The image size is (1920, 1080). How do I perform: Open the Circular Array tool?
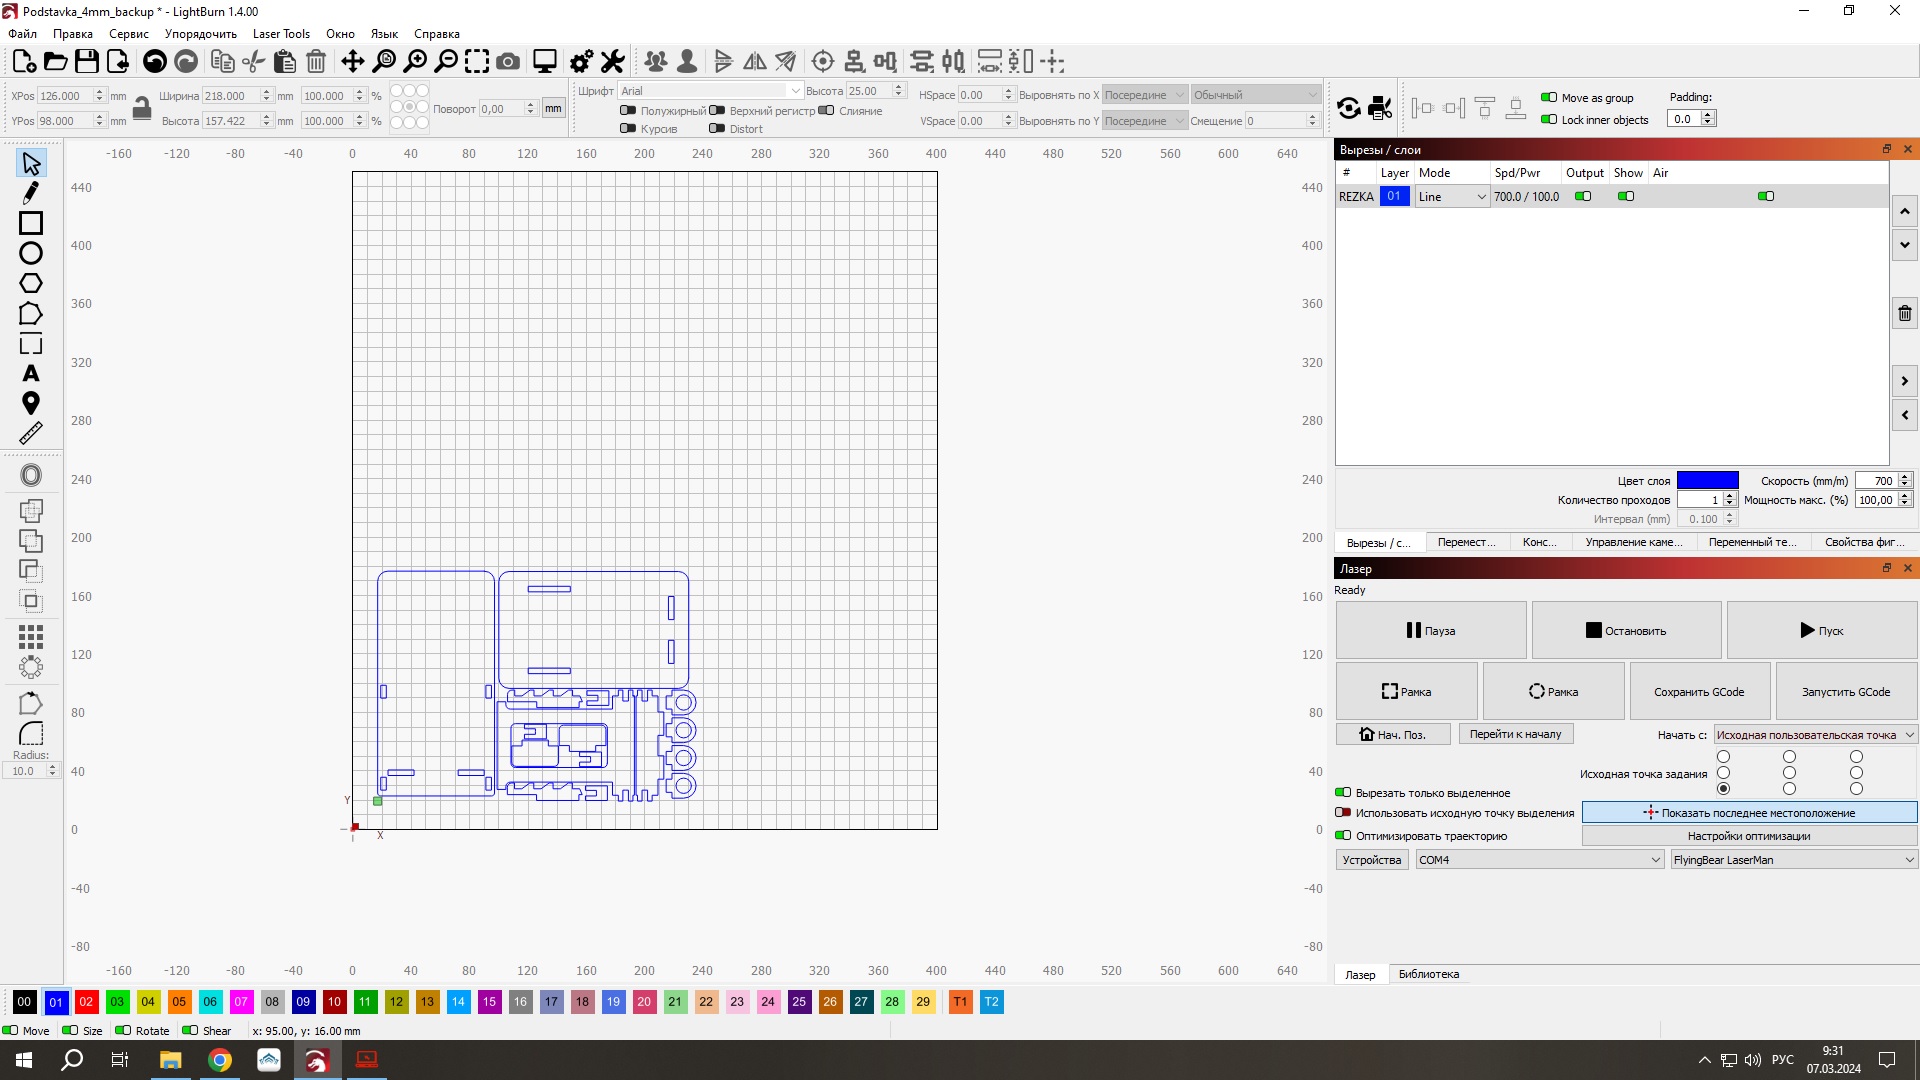(31, 666)
